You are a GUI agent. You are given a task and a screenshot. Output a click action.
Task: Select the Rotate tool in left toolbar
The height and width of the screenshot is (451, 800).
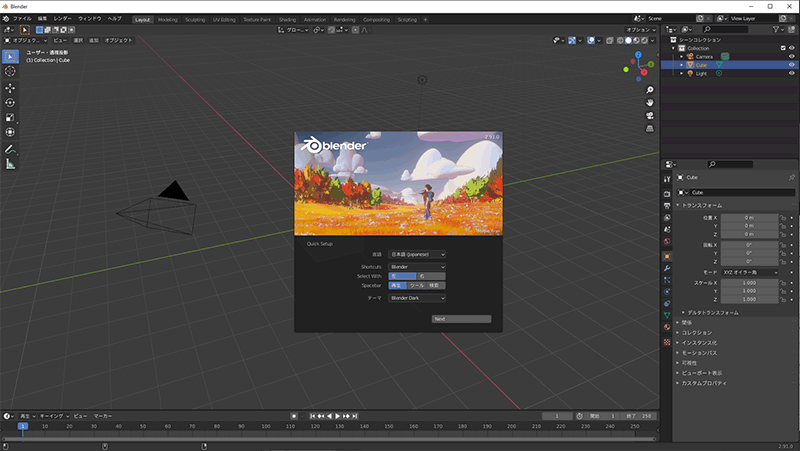[10, 102]
